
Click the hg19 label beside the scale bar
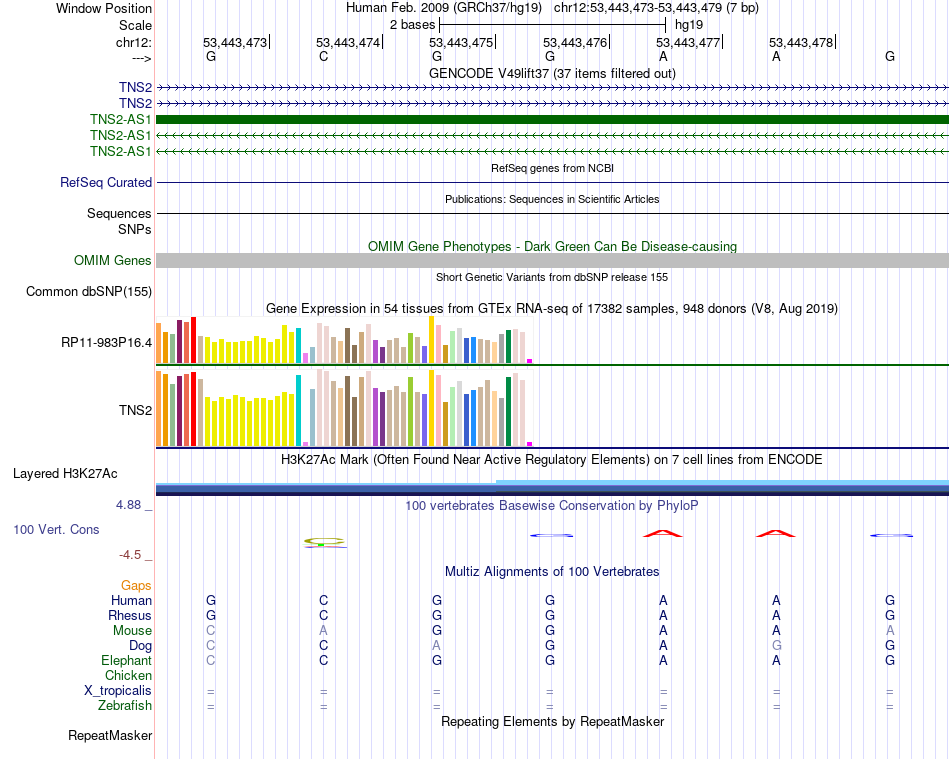tap(689, 25)
